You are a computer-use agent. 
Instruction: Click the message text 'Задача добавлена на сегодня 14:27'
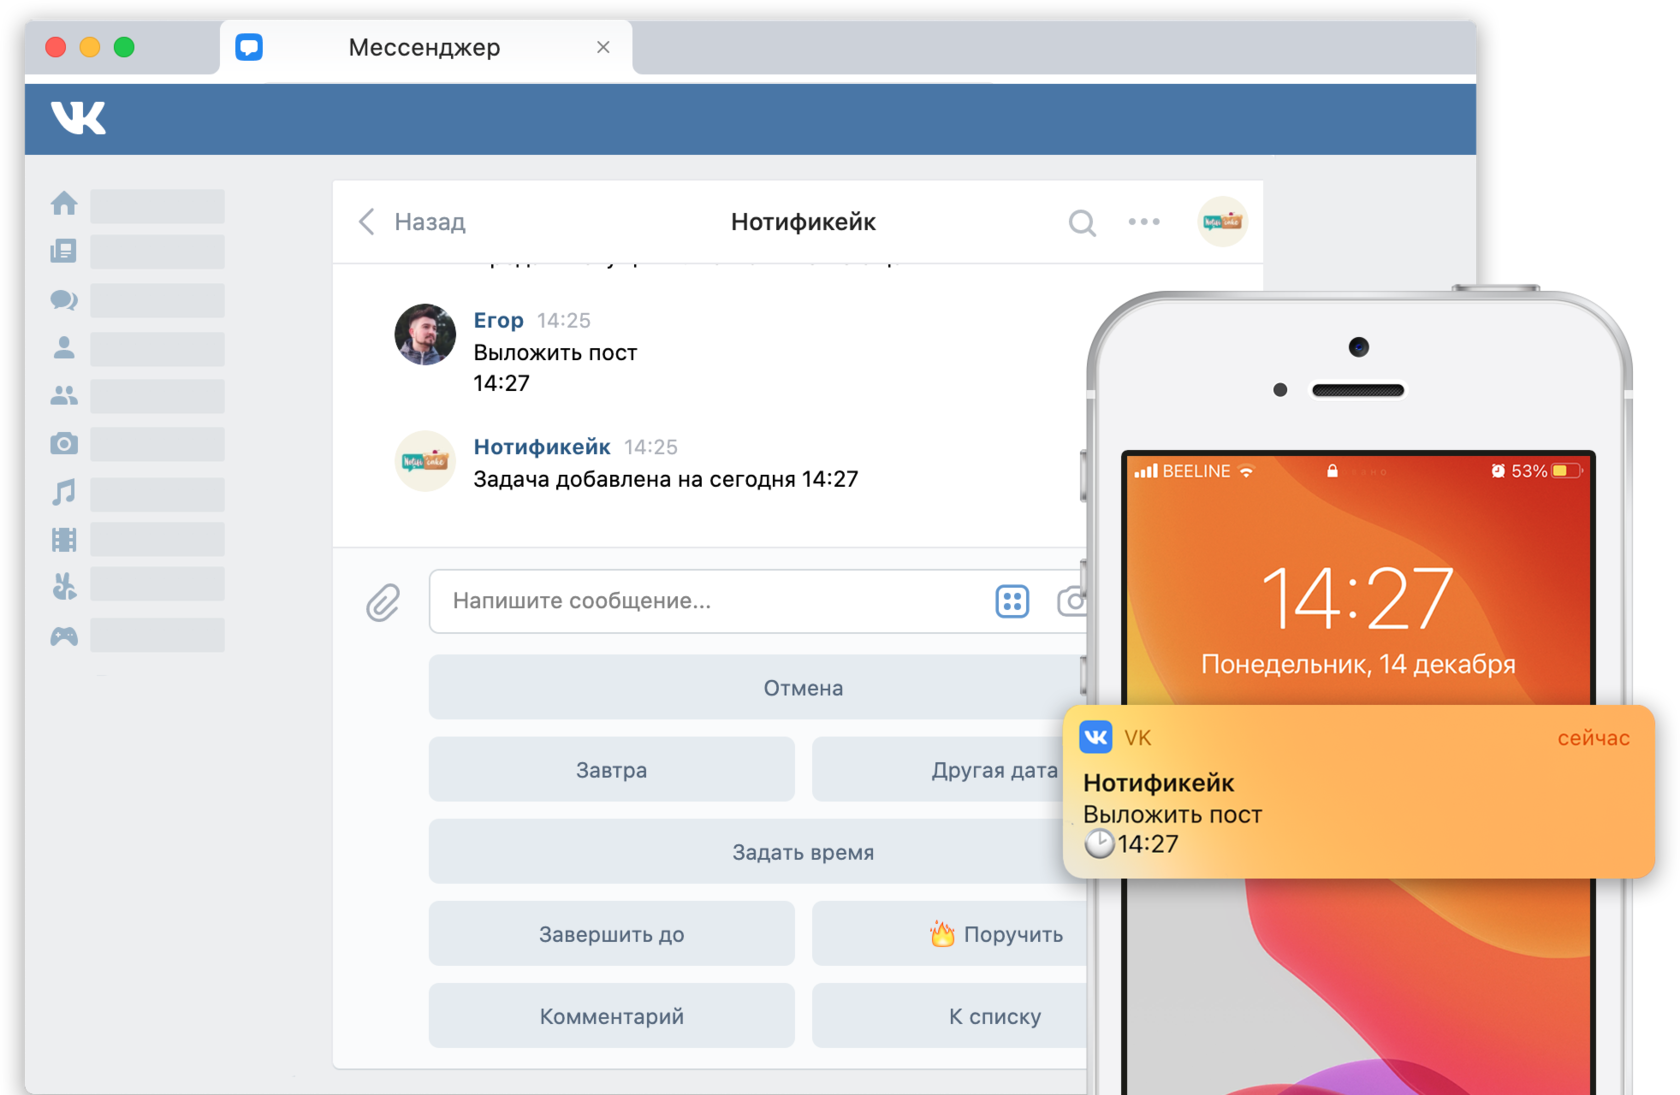pos(666,479)
